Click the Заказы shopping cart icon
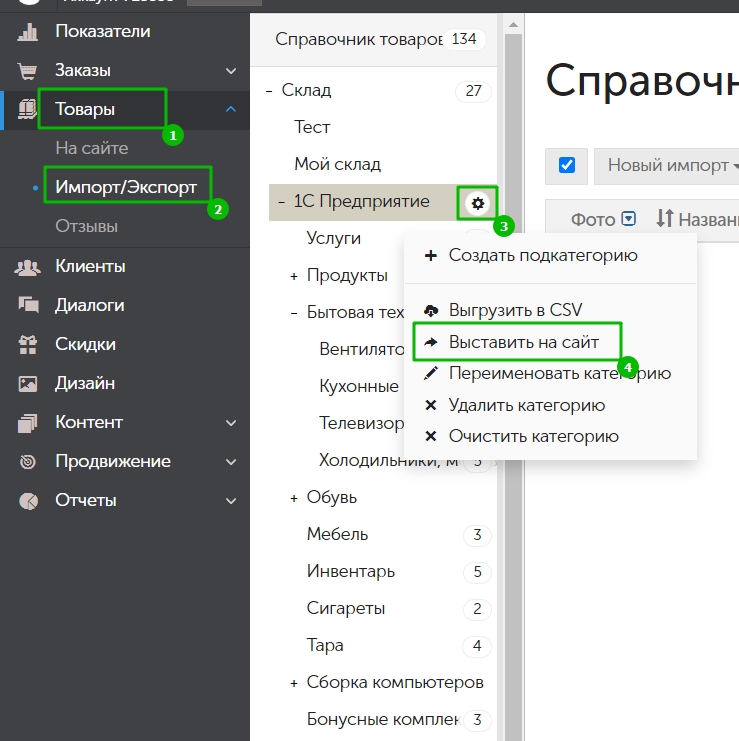 coord(27,71)
